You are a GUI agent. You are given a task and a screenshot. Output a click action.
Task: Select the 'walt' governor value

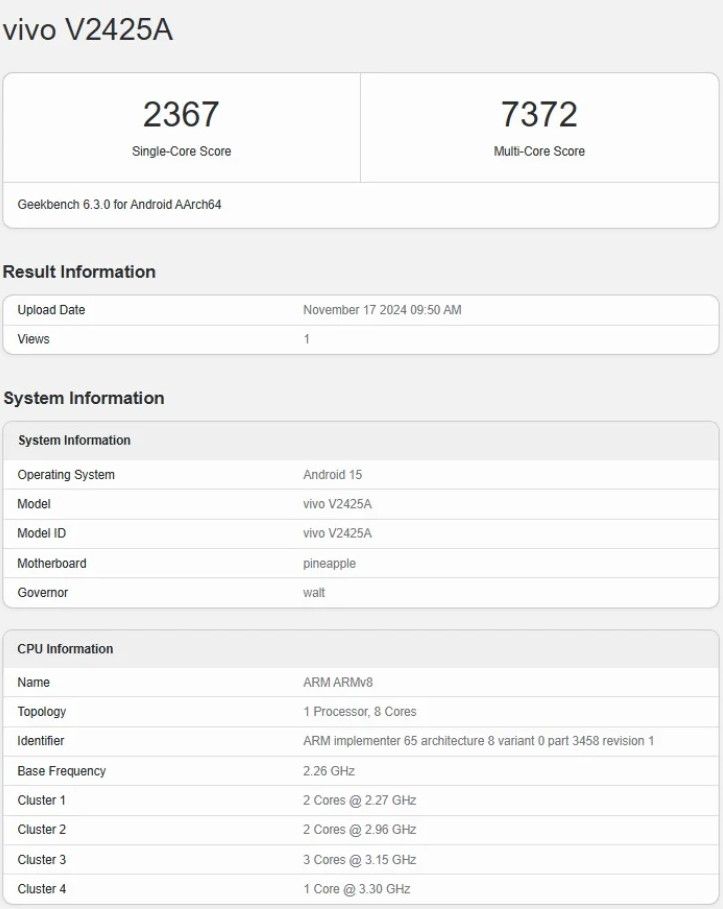[314, 593]
